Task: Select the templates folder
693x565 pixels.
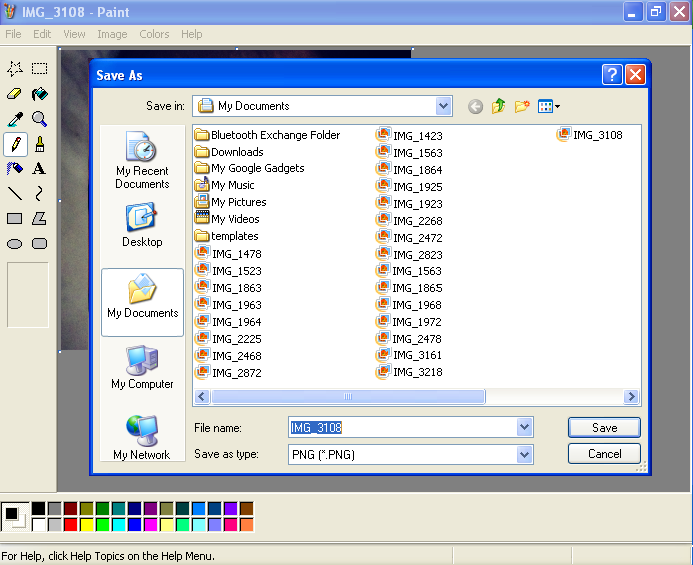Action: click(226, 236)
